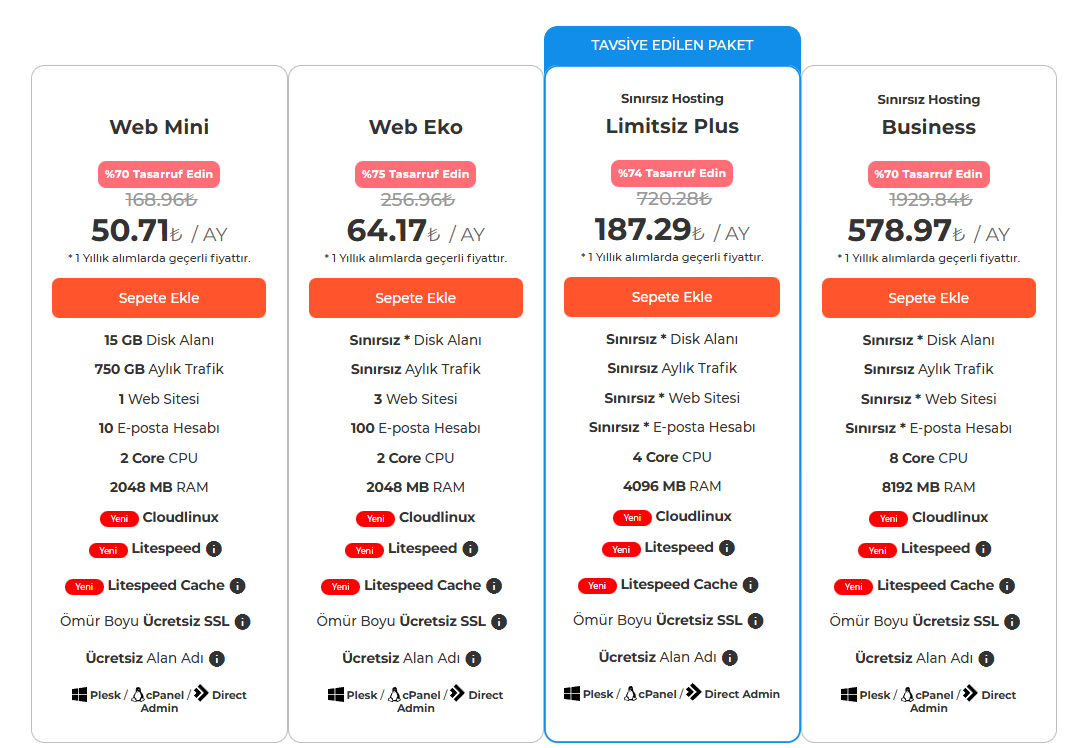Click Ücretsiz Alan Adı info icon in Business
This screenshot has height=748, width=1092.
pyautogui.click(x=986, y=658)
